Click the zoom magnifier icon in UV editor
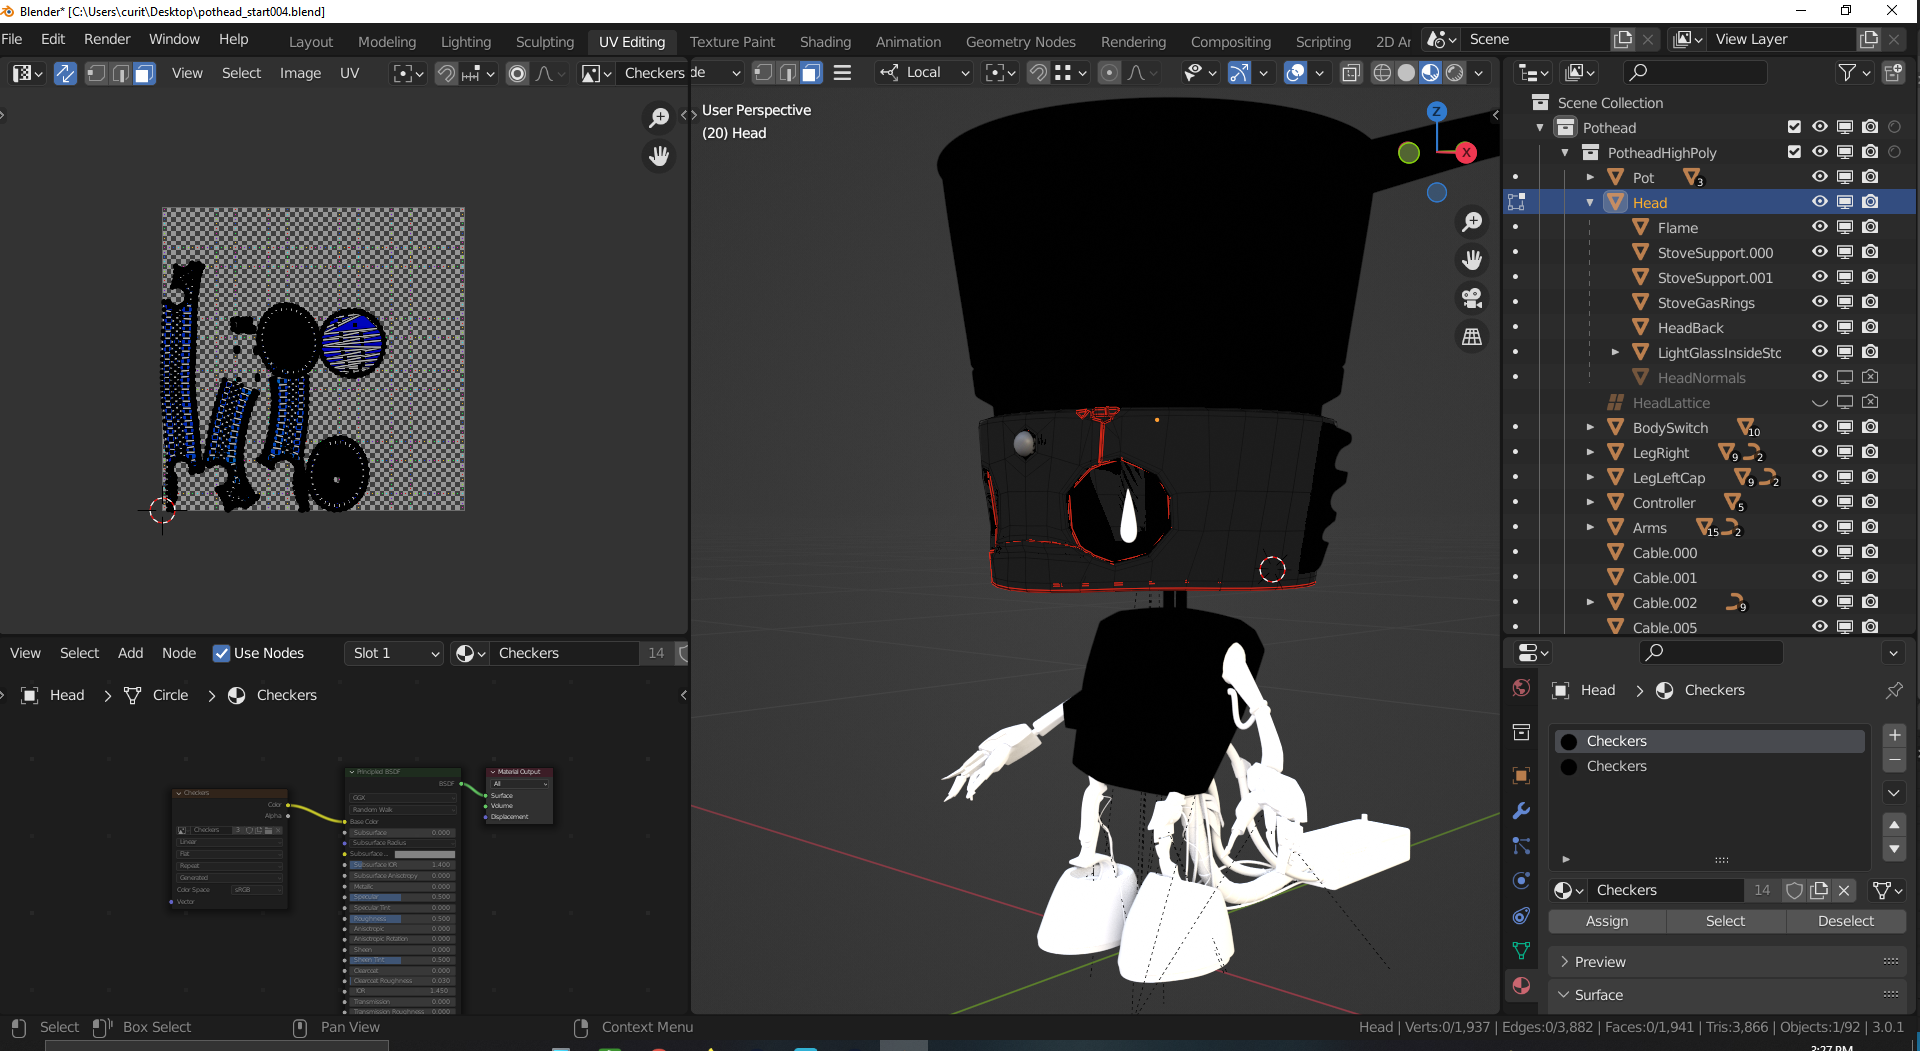The height and width of the screenshot is (1051, 1920). [659, 118]
